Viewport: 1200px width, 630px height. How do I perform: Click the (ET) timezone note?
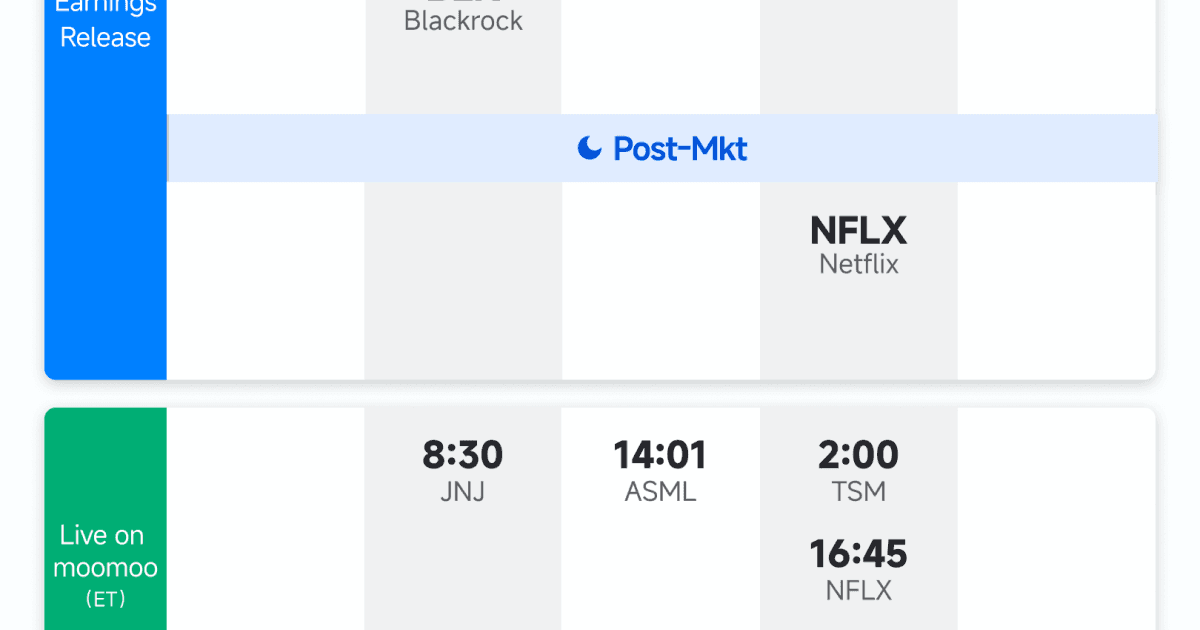click(x=105, y=599)
